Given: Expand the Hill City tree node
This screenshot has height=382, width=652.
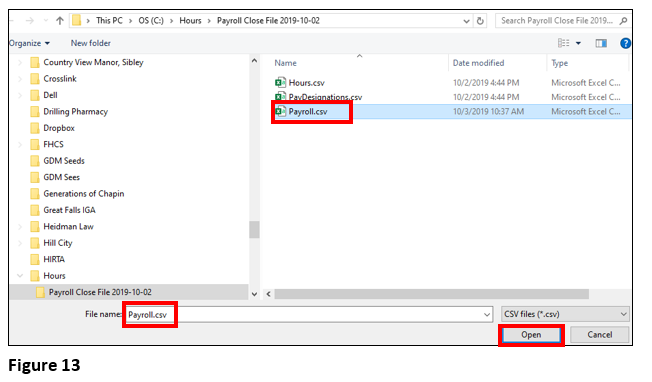Looking at the screenshot, I should coord(20,243).
